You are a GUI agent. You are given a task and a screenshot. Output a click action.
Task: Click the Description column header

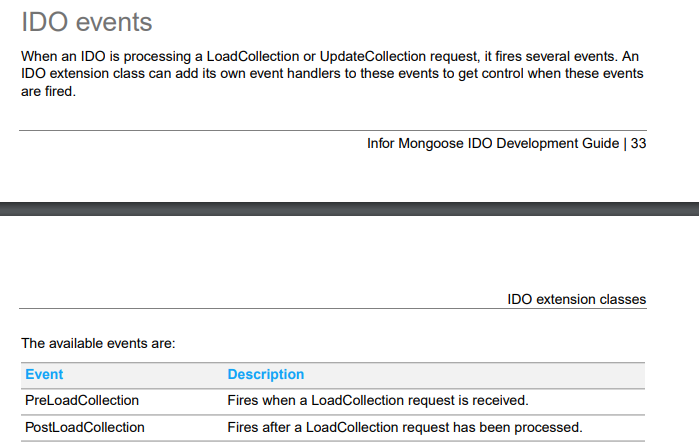click(266, 374)
